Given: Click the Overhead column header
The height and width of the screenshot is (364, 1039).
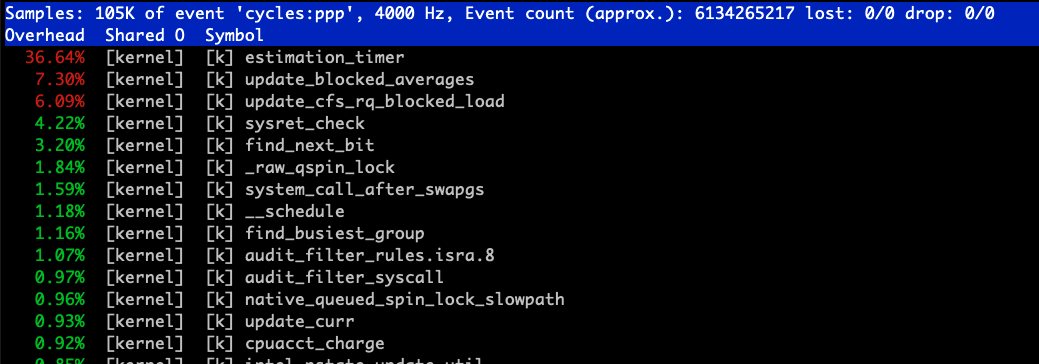Looking at the screenshot, I should 45,35.
